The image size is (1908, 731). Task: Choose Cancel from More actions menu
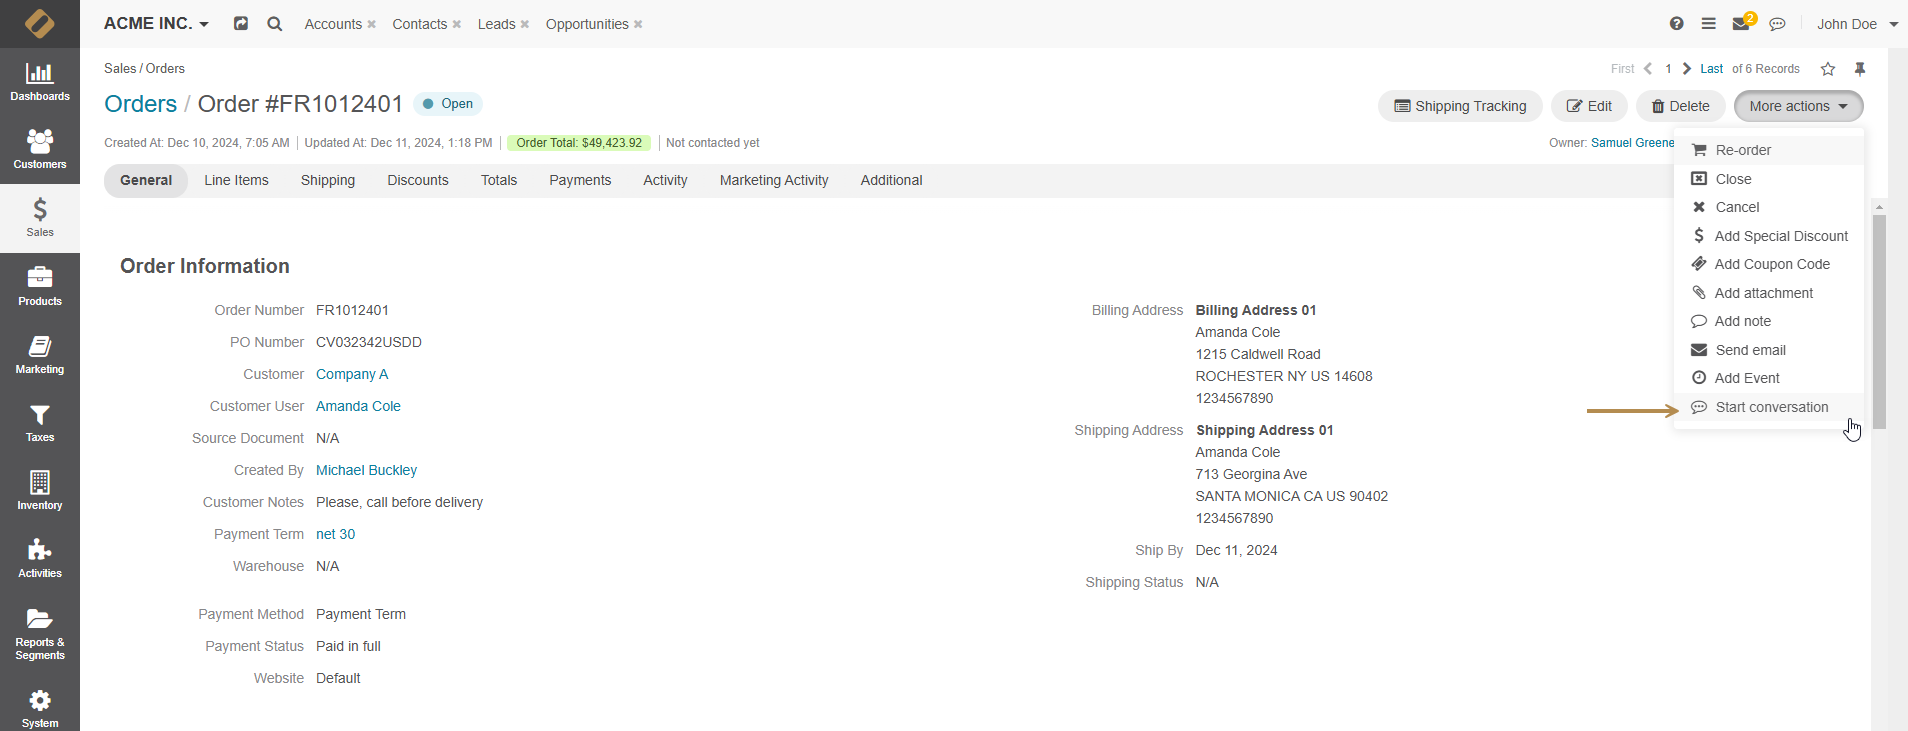pyautogui.click(x=1768, y=207)
